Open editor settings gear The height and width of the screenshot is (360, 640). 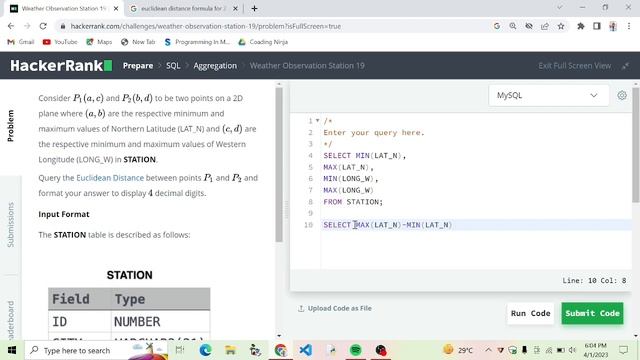(622, 96)
